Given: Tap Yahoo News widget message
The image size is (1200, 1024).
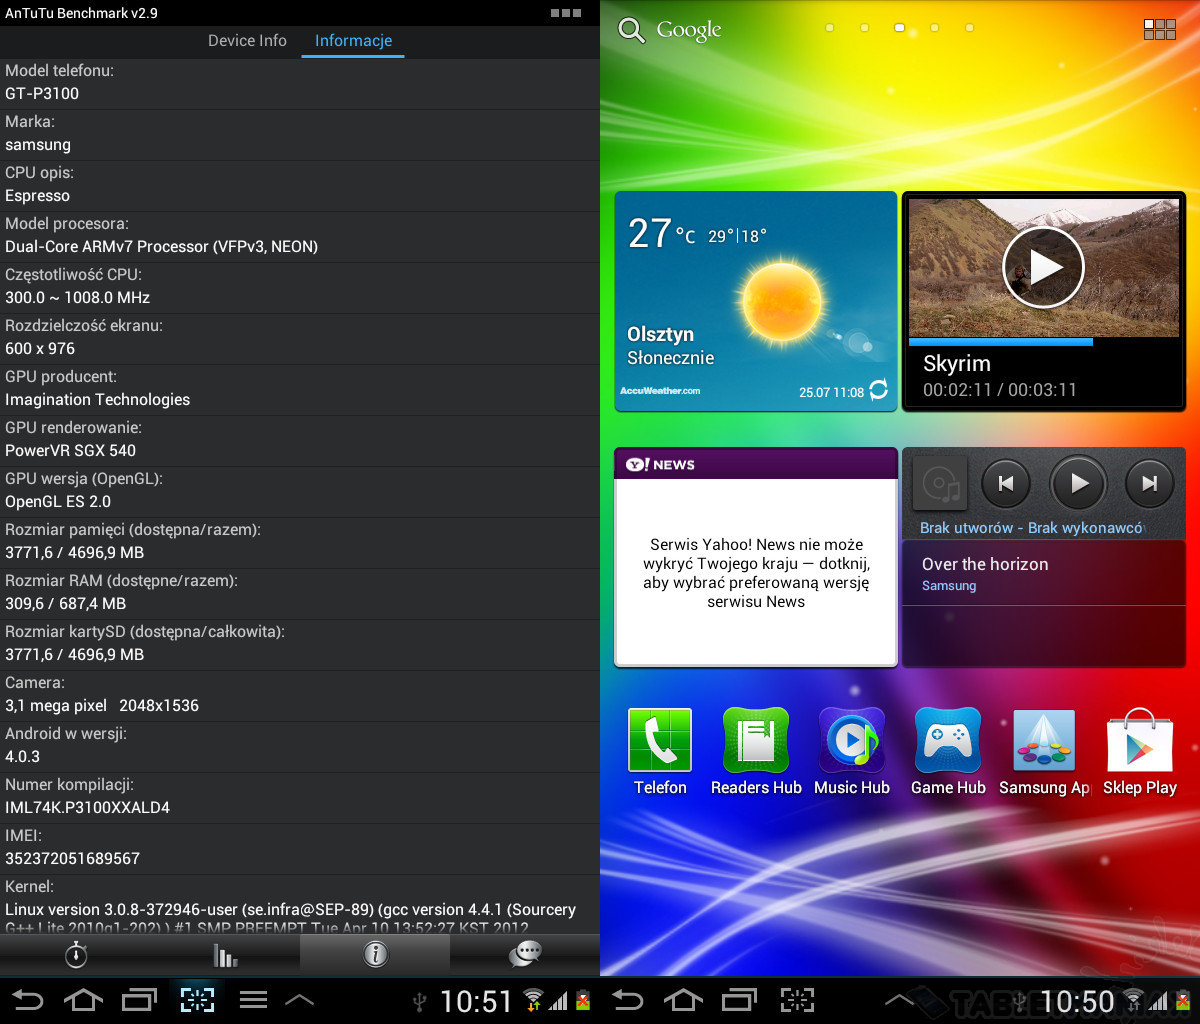Looking at the screenshot, I should (x=756, y=573).
